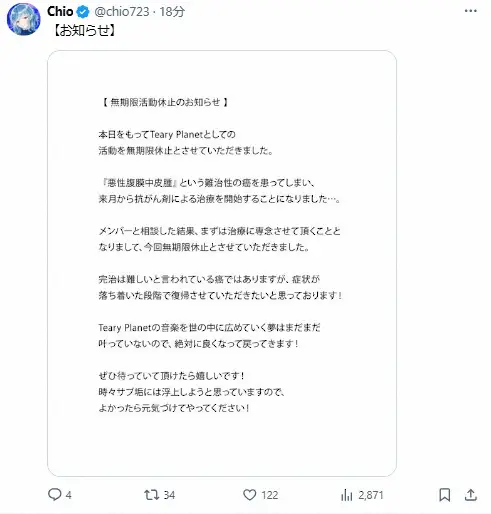
Task: Like the post with the heart icon
Action: coord(249,495)
